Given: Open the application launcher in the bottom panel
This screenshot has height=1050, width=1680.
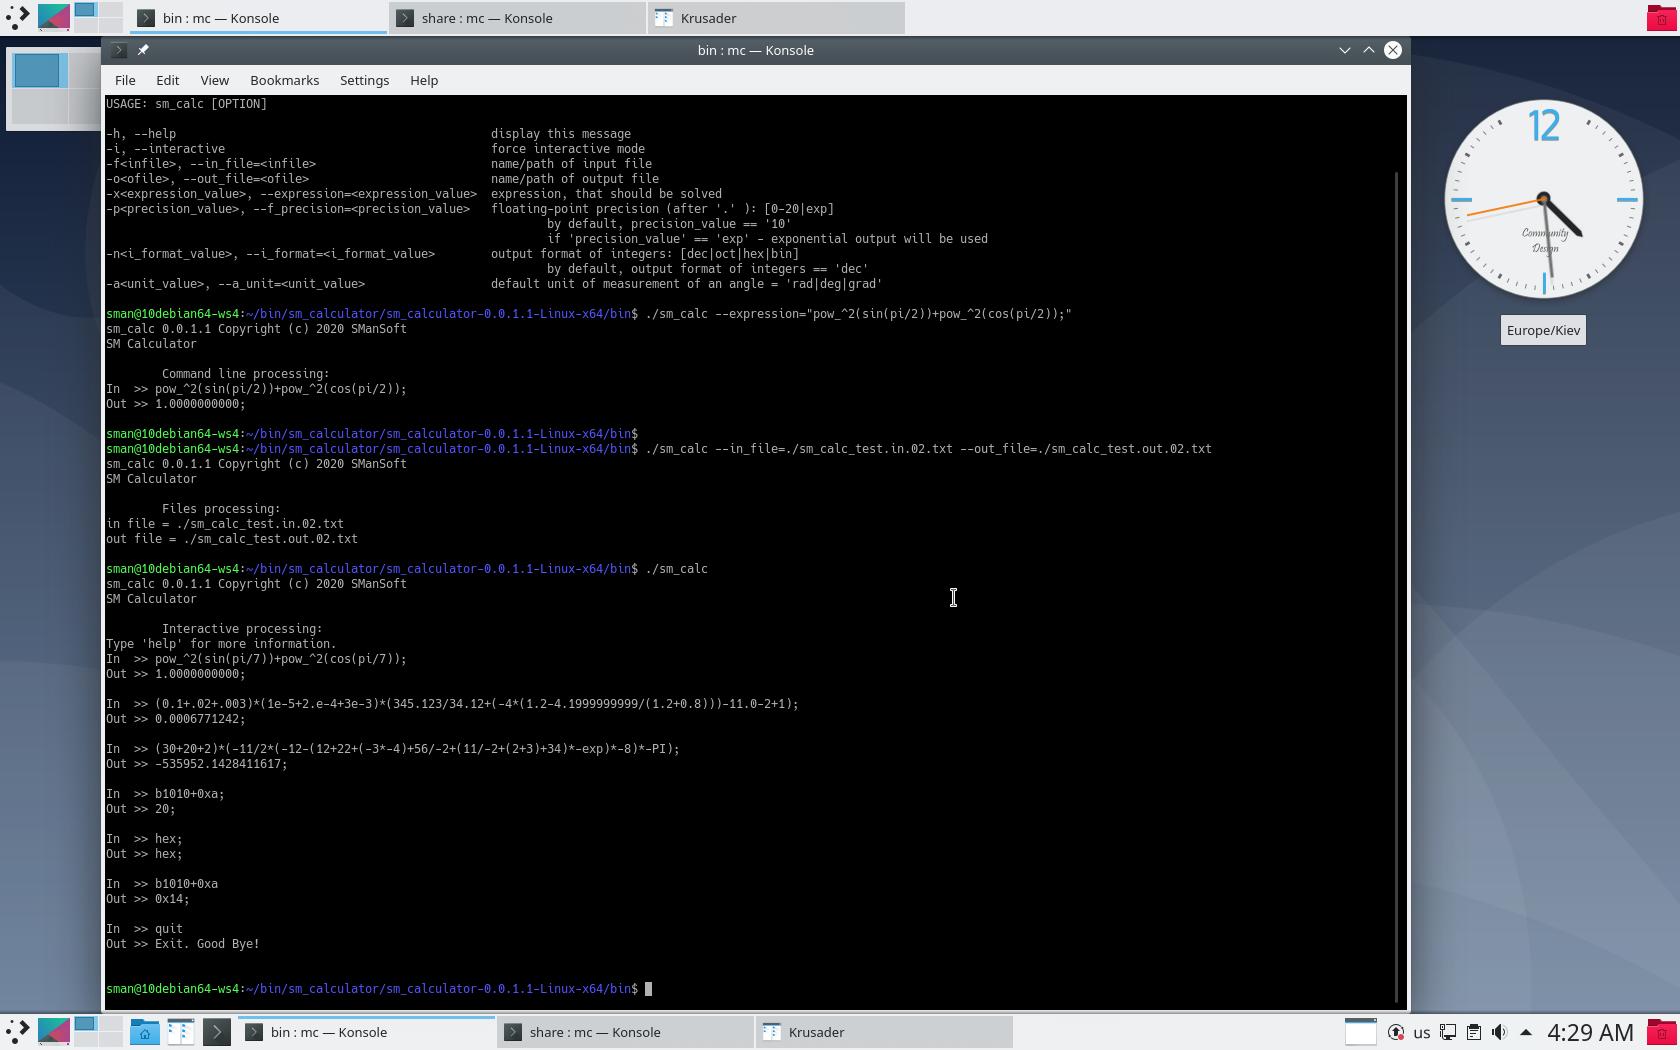Looking at the screenshot, I should 17,1032.
